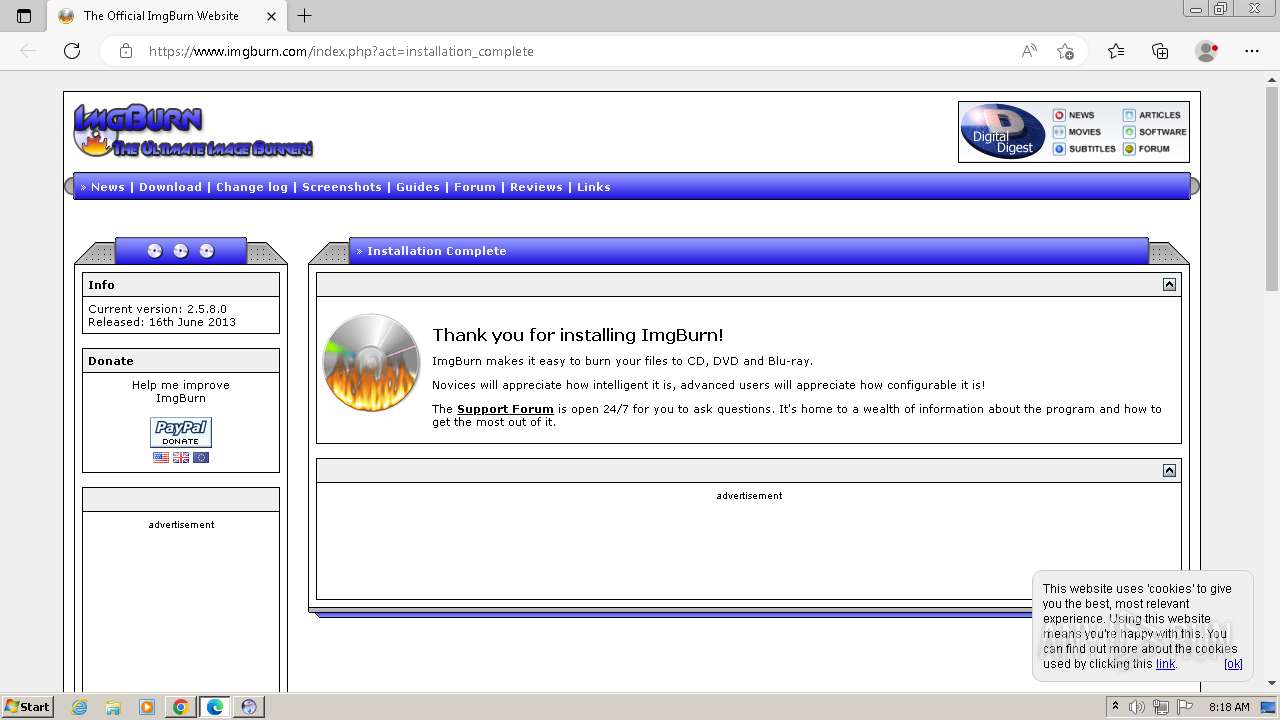
Task: Click the PayPal Donate button
Action: tap(181, 432)
